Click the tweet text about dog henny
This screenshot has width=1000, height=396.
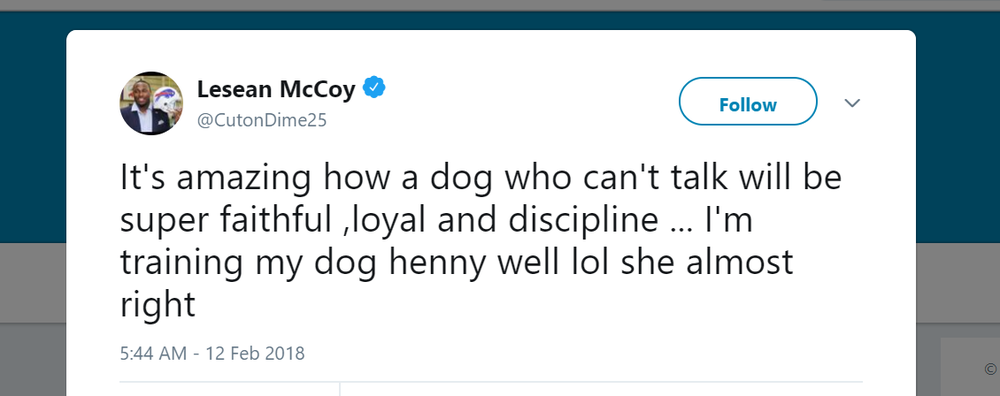482,242
